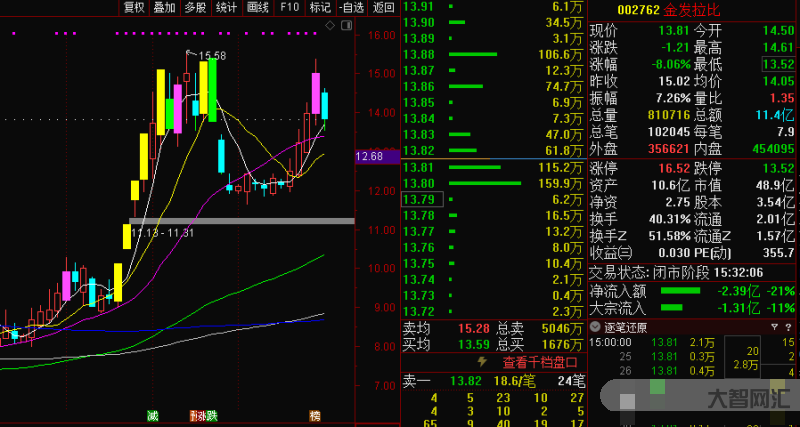This screenshot has height=427, width=800.
Task: Open the 画线 drawing tools
Action: click(x=258, y=7)
